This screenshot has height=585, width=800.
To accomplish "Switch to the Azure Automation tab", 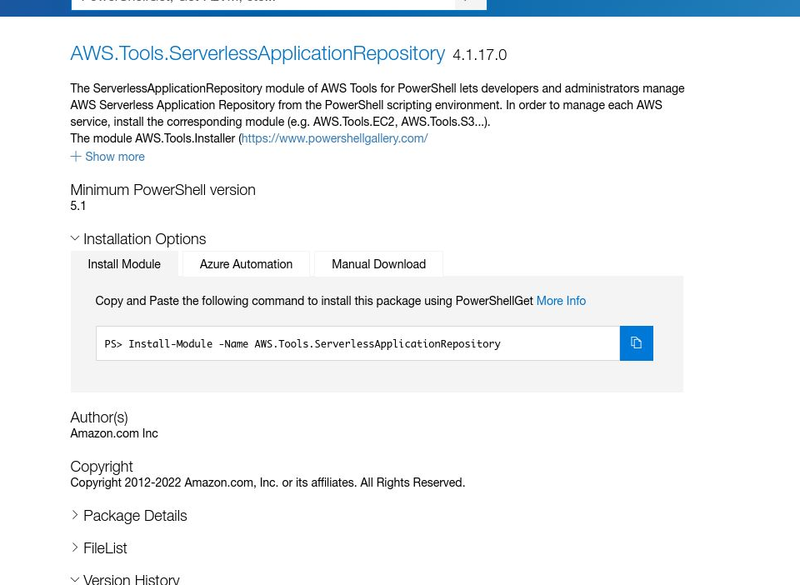I will pyautogui.click(x=246, y=264).
